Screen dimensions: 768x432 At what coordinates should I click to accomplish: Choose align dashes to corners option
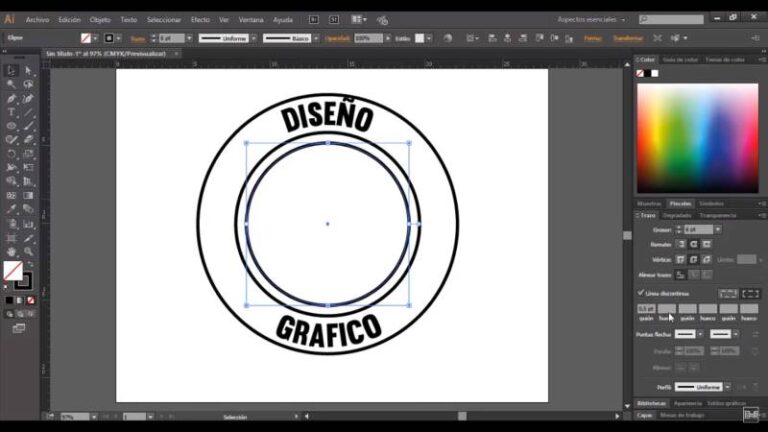tap(750, 293)
